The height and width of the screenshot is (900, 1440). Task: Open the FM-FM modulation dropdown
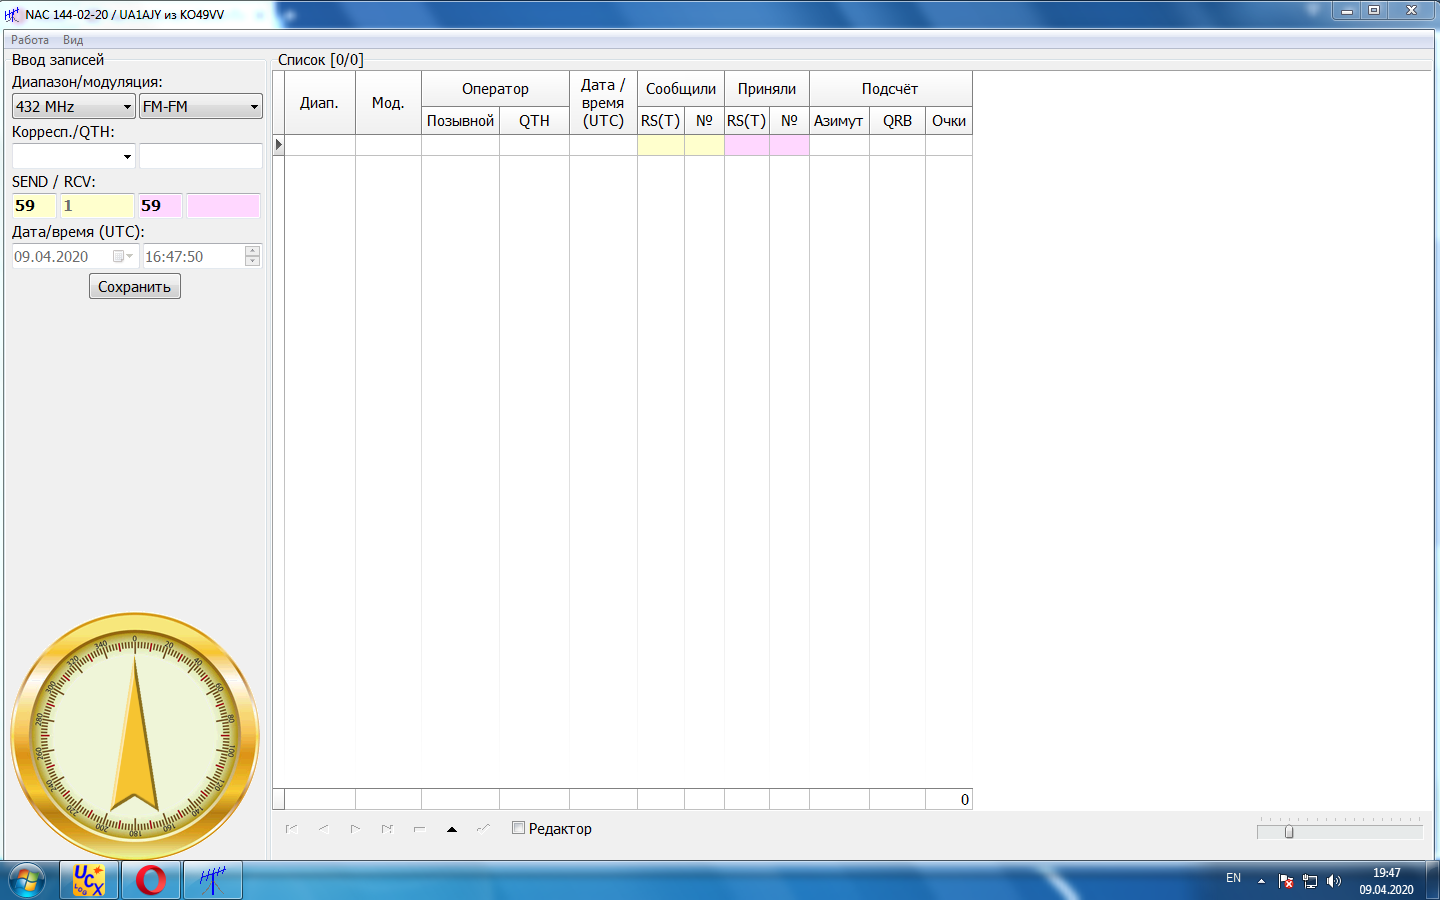pyautogui.click(x=254, y=107)
